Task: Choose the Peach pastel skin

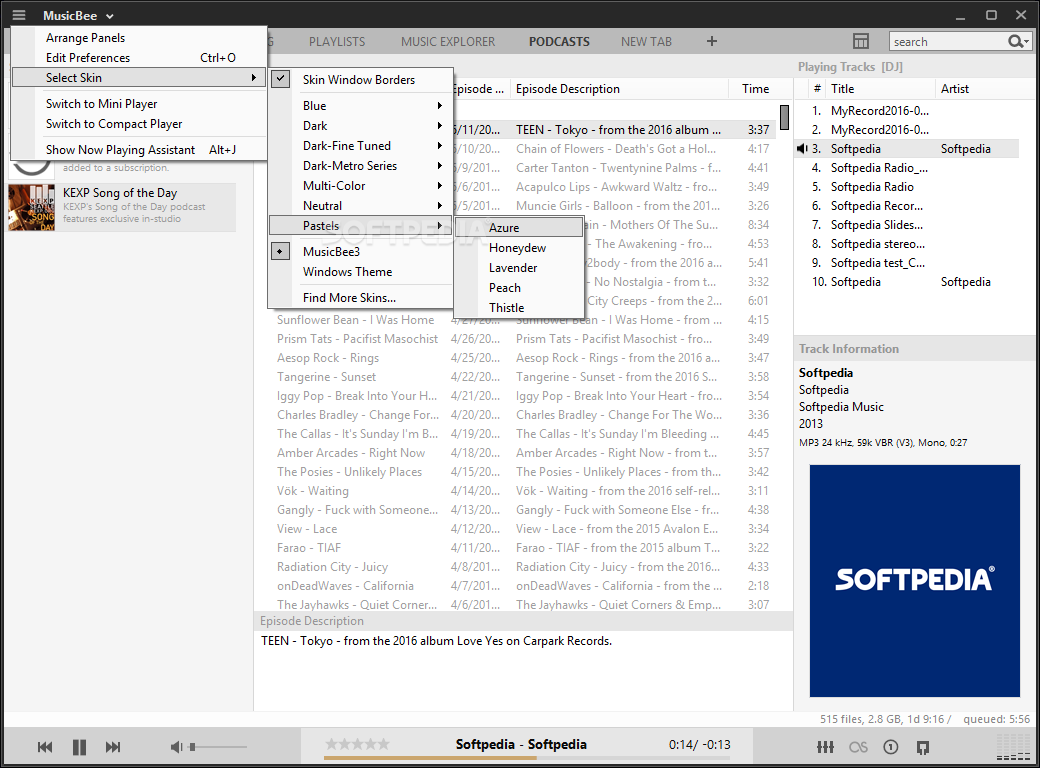Action: 519,287
